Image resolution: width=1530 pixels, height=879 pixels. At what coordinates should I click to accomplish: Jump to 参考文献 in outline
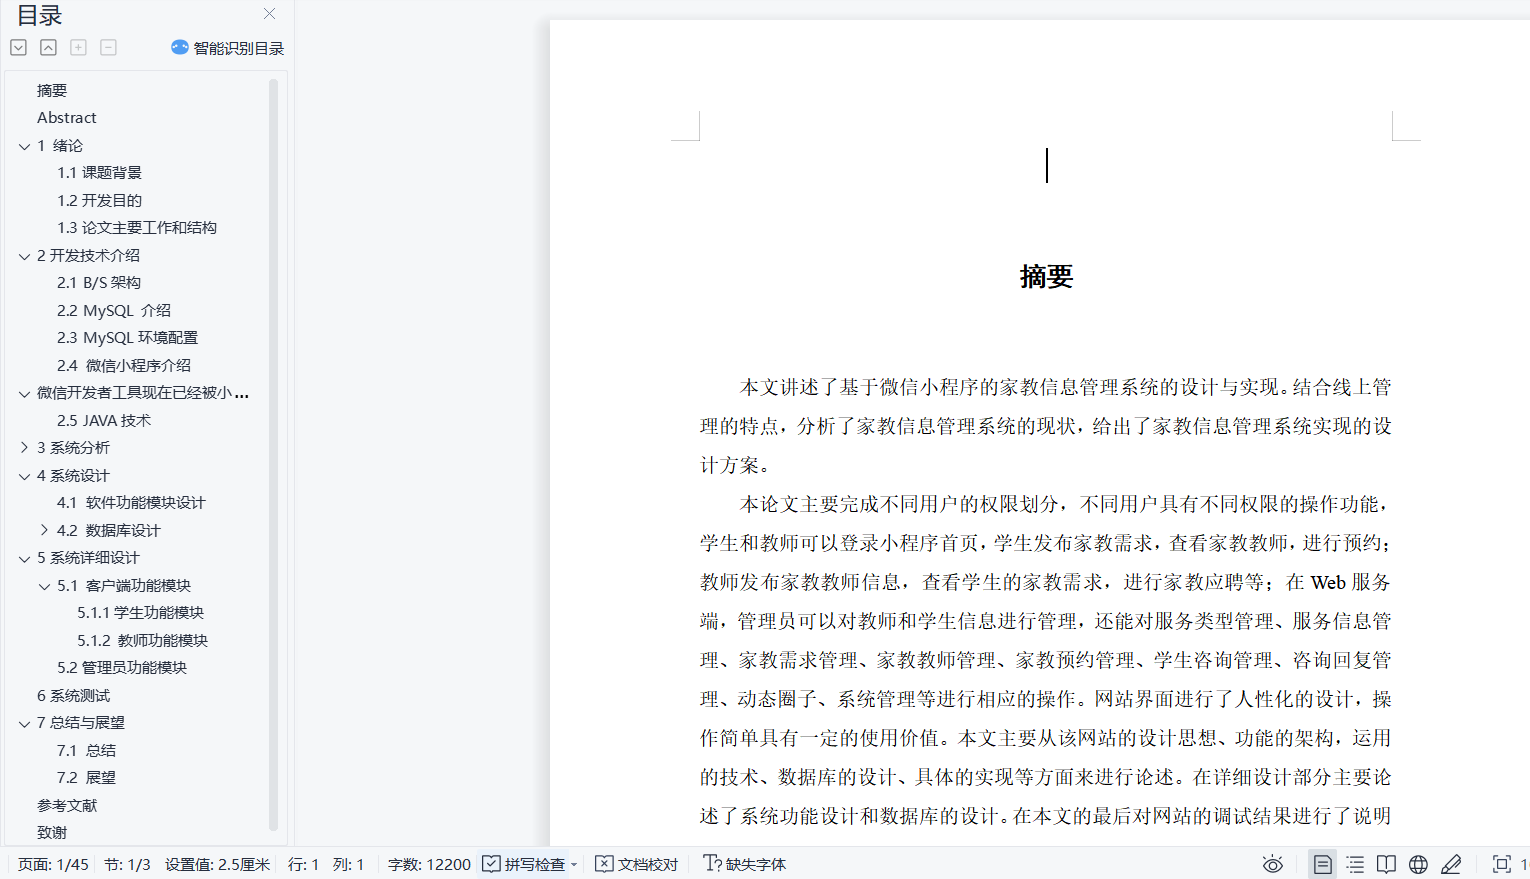point(67,805)
